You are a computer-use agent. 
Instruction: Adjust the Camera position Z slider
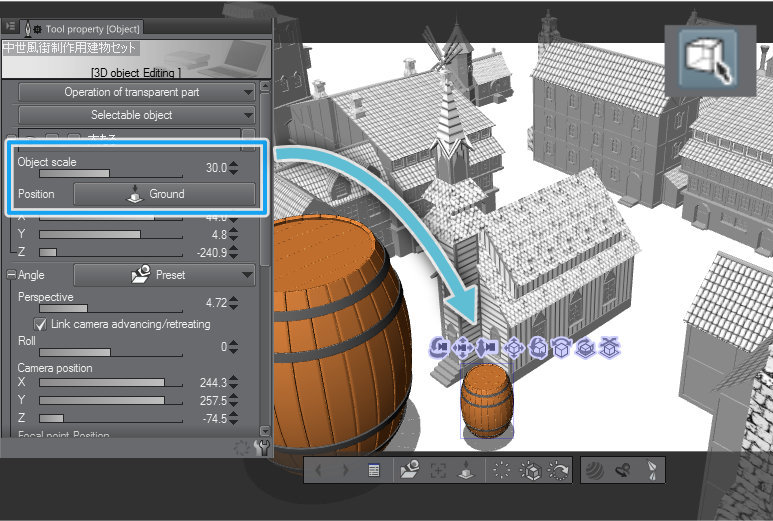click(111, 418)
